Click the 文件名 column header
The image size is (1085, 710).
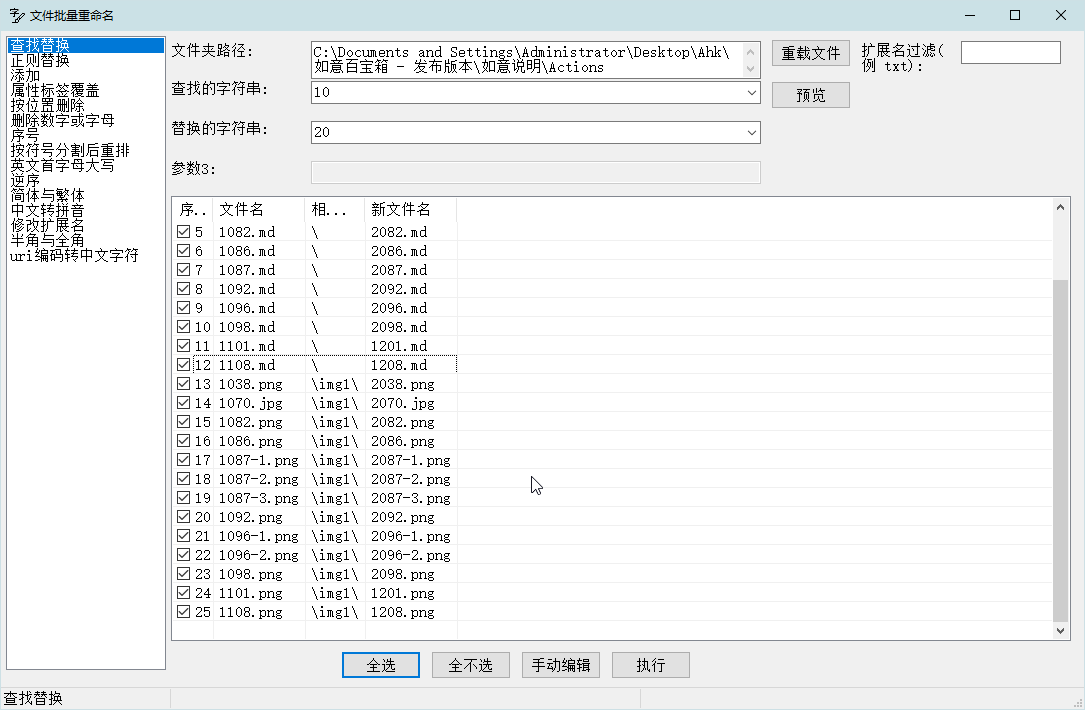tap(259, 210)
